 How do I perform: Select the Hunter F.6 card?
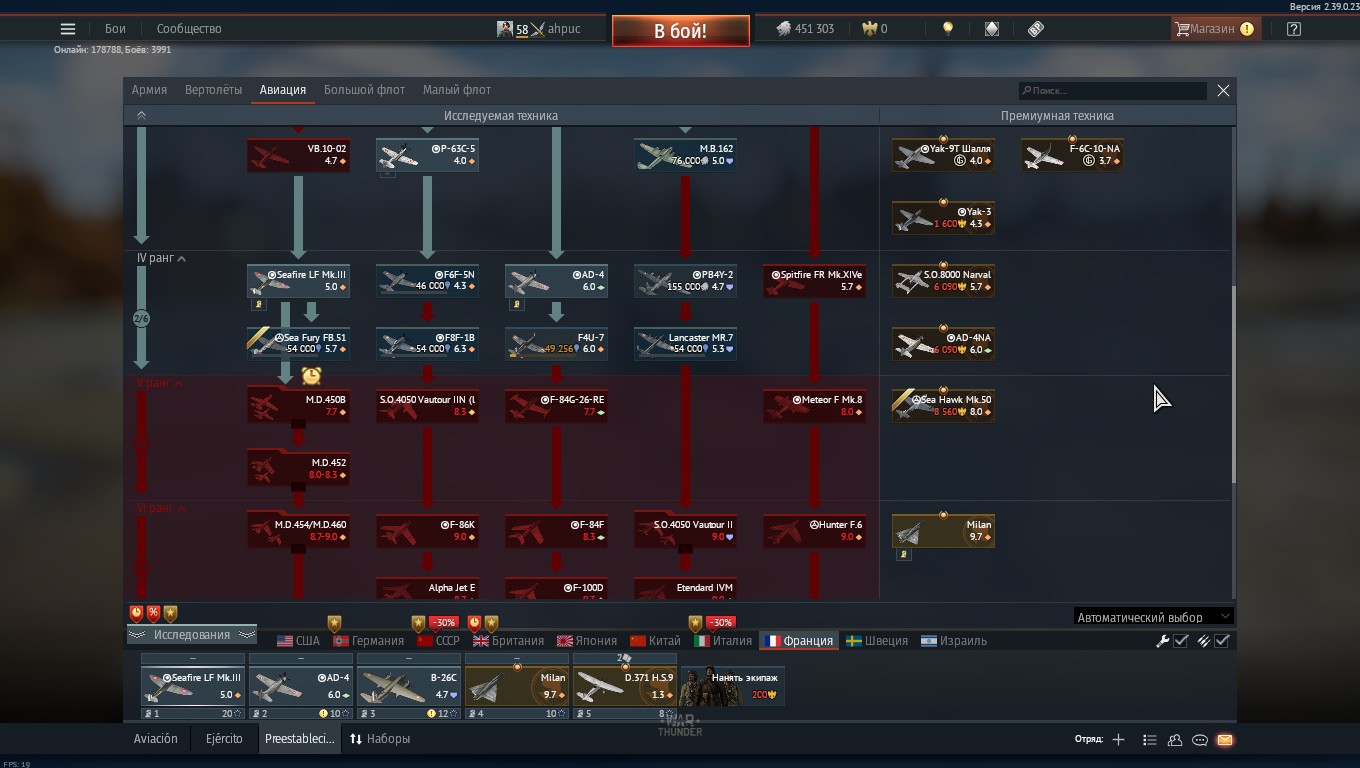click(814, 531)
